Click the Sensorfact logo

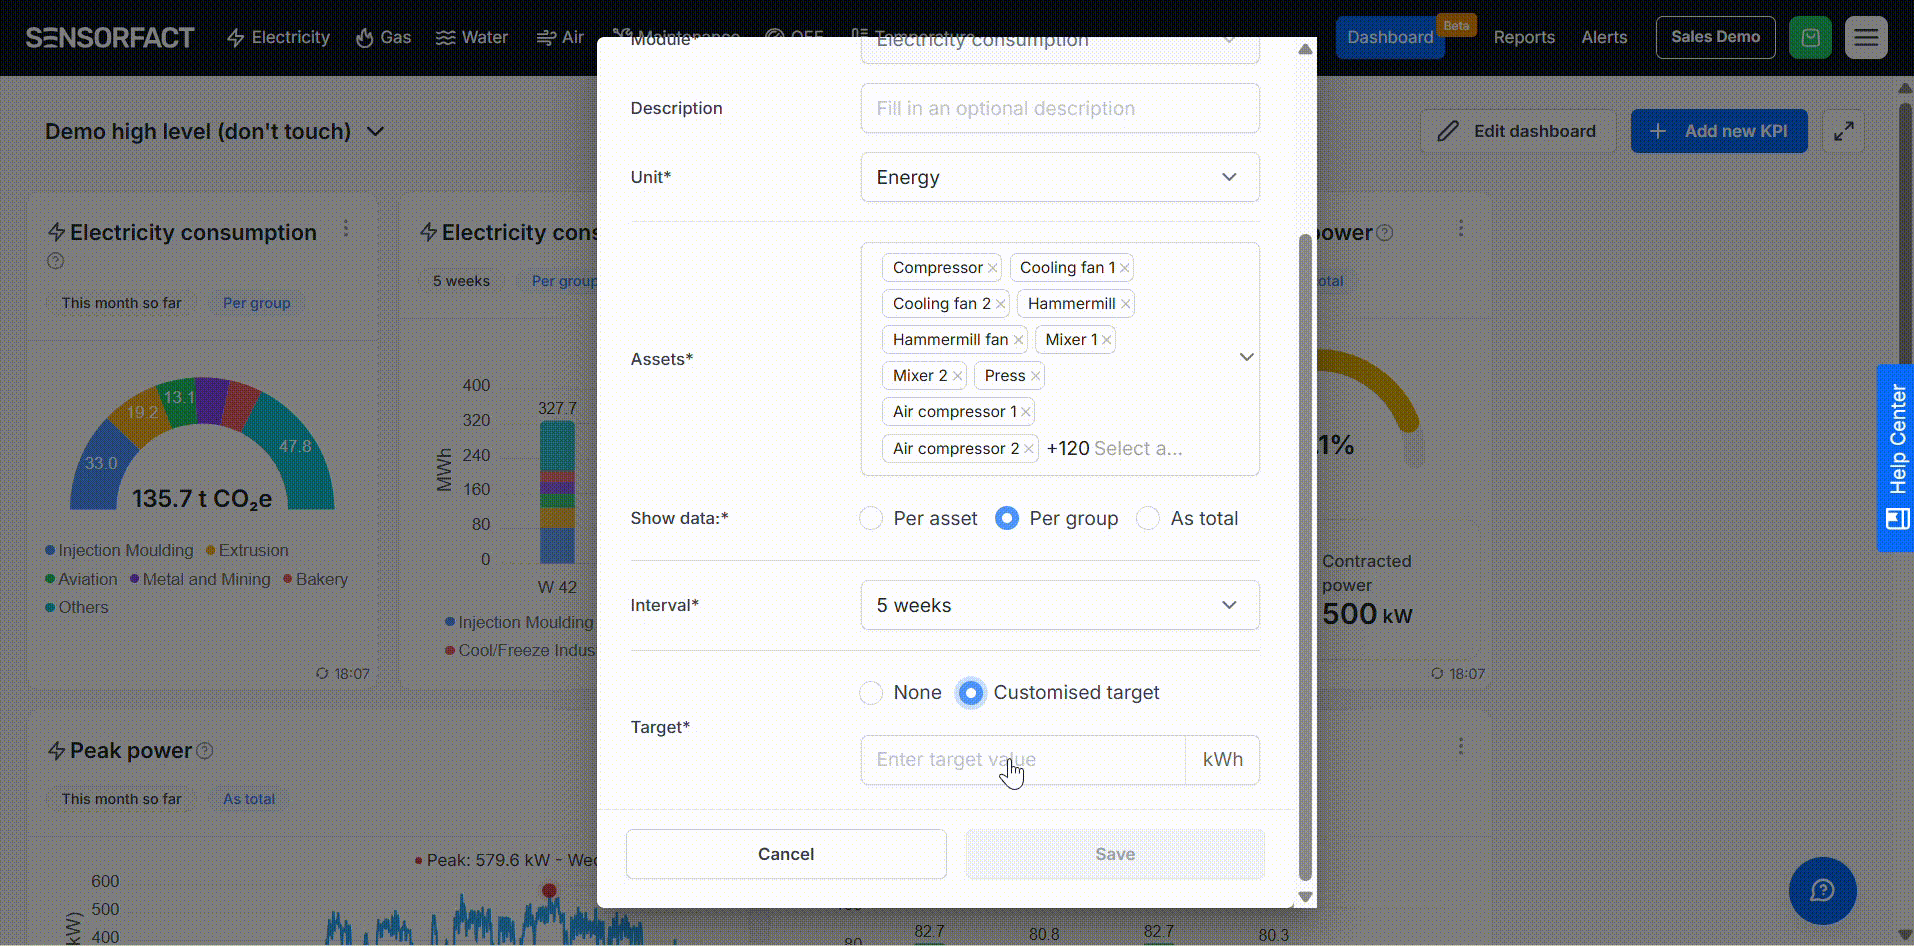tap(110, 37)
